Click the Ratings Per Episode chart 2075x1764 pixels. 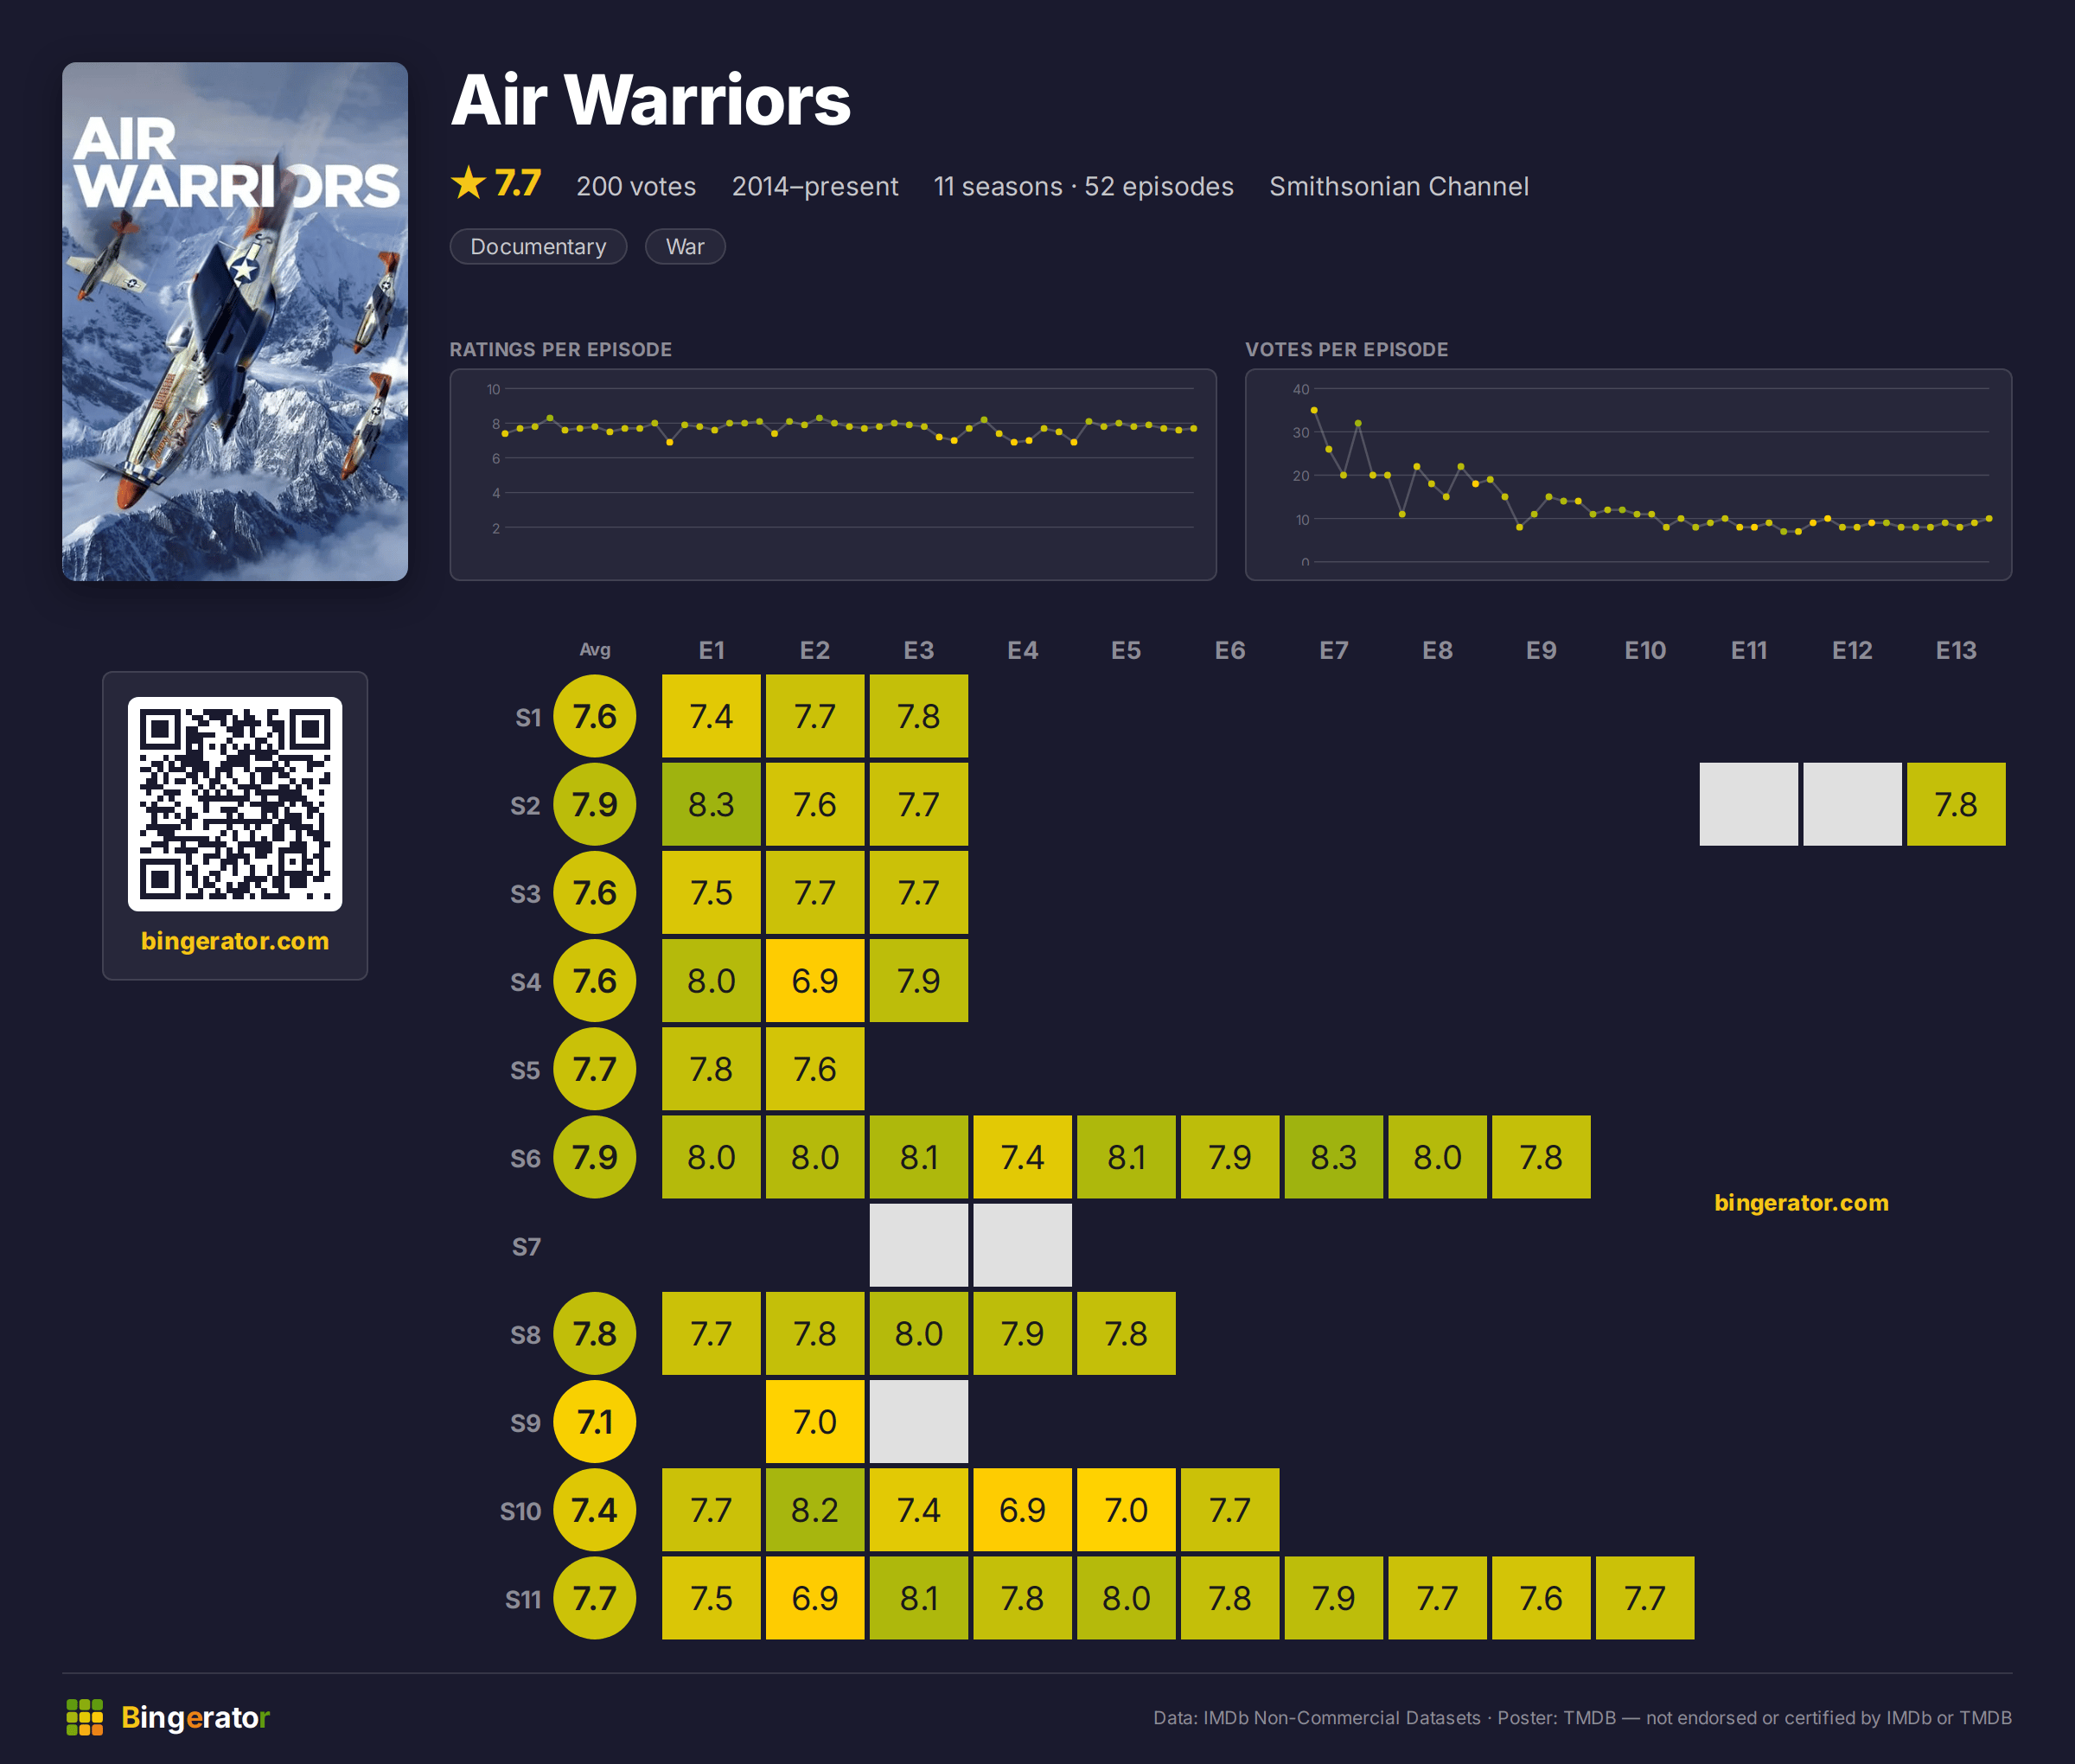coord(833,475)
